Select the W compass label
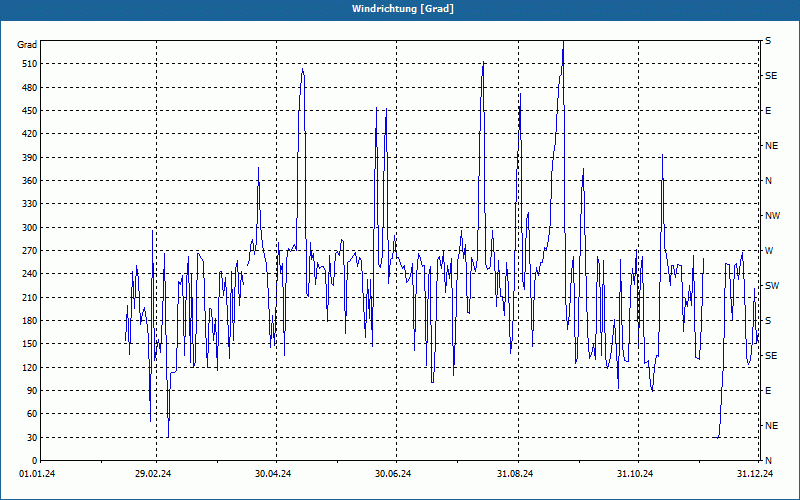The width and height of the screenshot is (800, 500). tap(769, 251)
